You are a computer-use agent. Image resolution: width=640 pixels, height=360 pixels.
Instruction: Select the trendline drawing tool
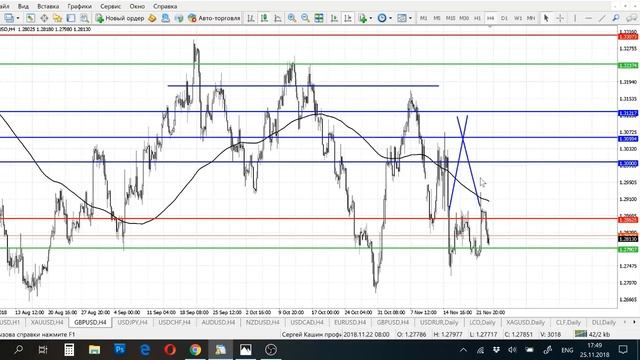[x=602, y=18]
